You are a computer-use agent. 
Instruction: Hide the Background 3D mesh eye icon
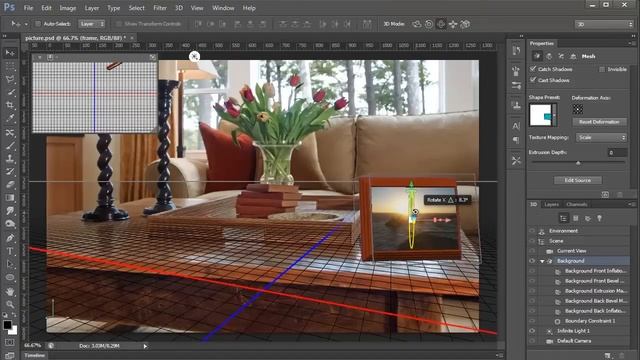pyautogui.click(x=532, y=261)
